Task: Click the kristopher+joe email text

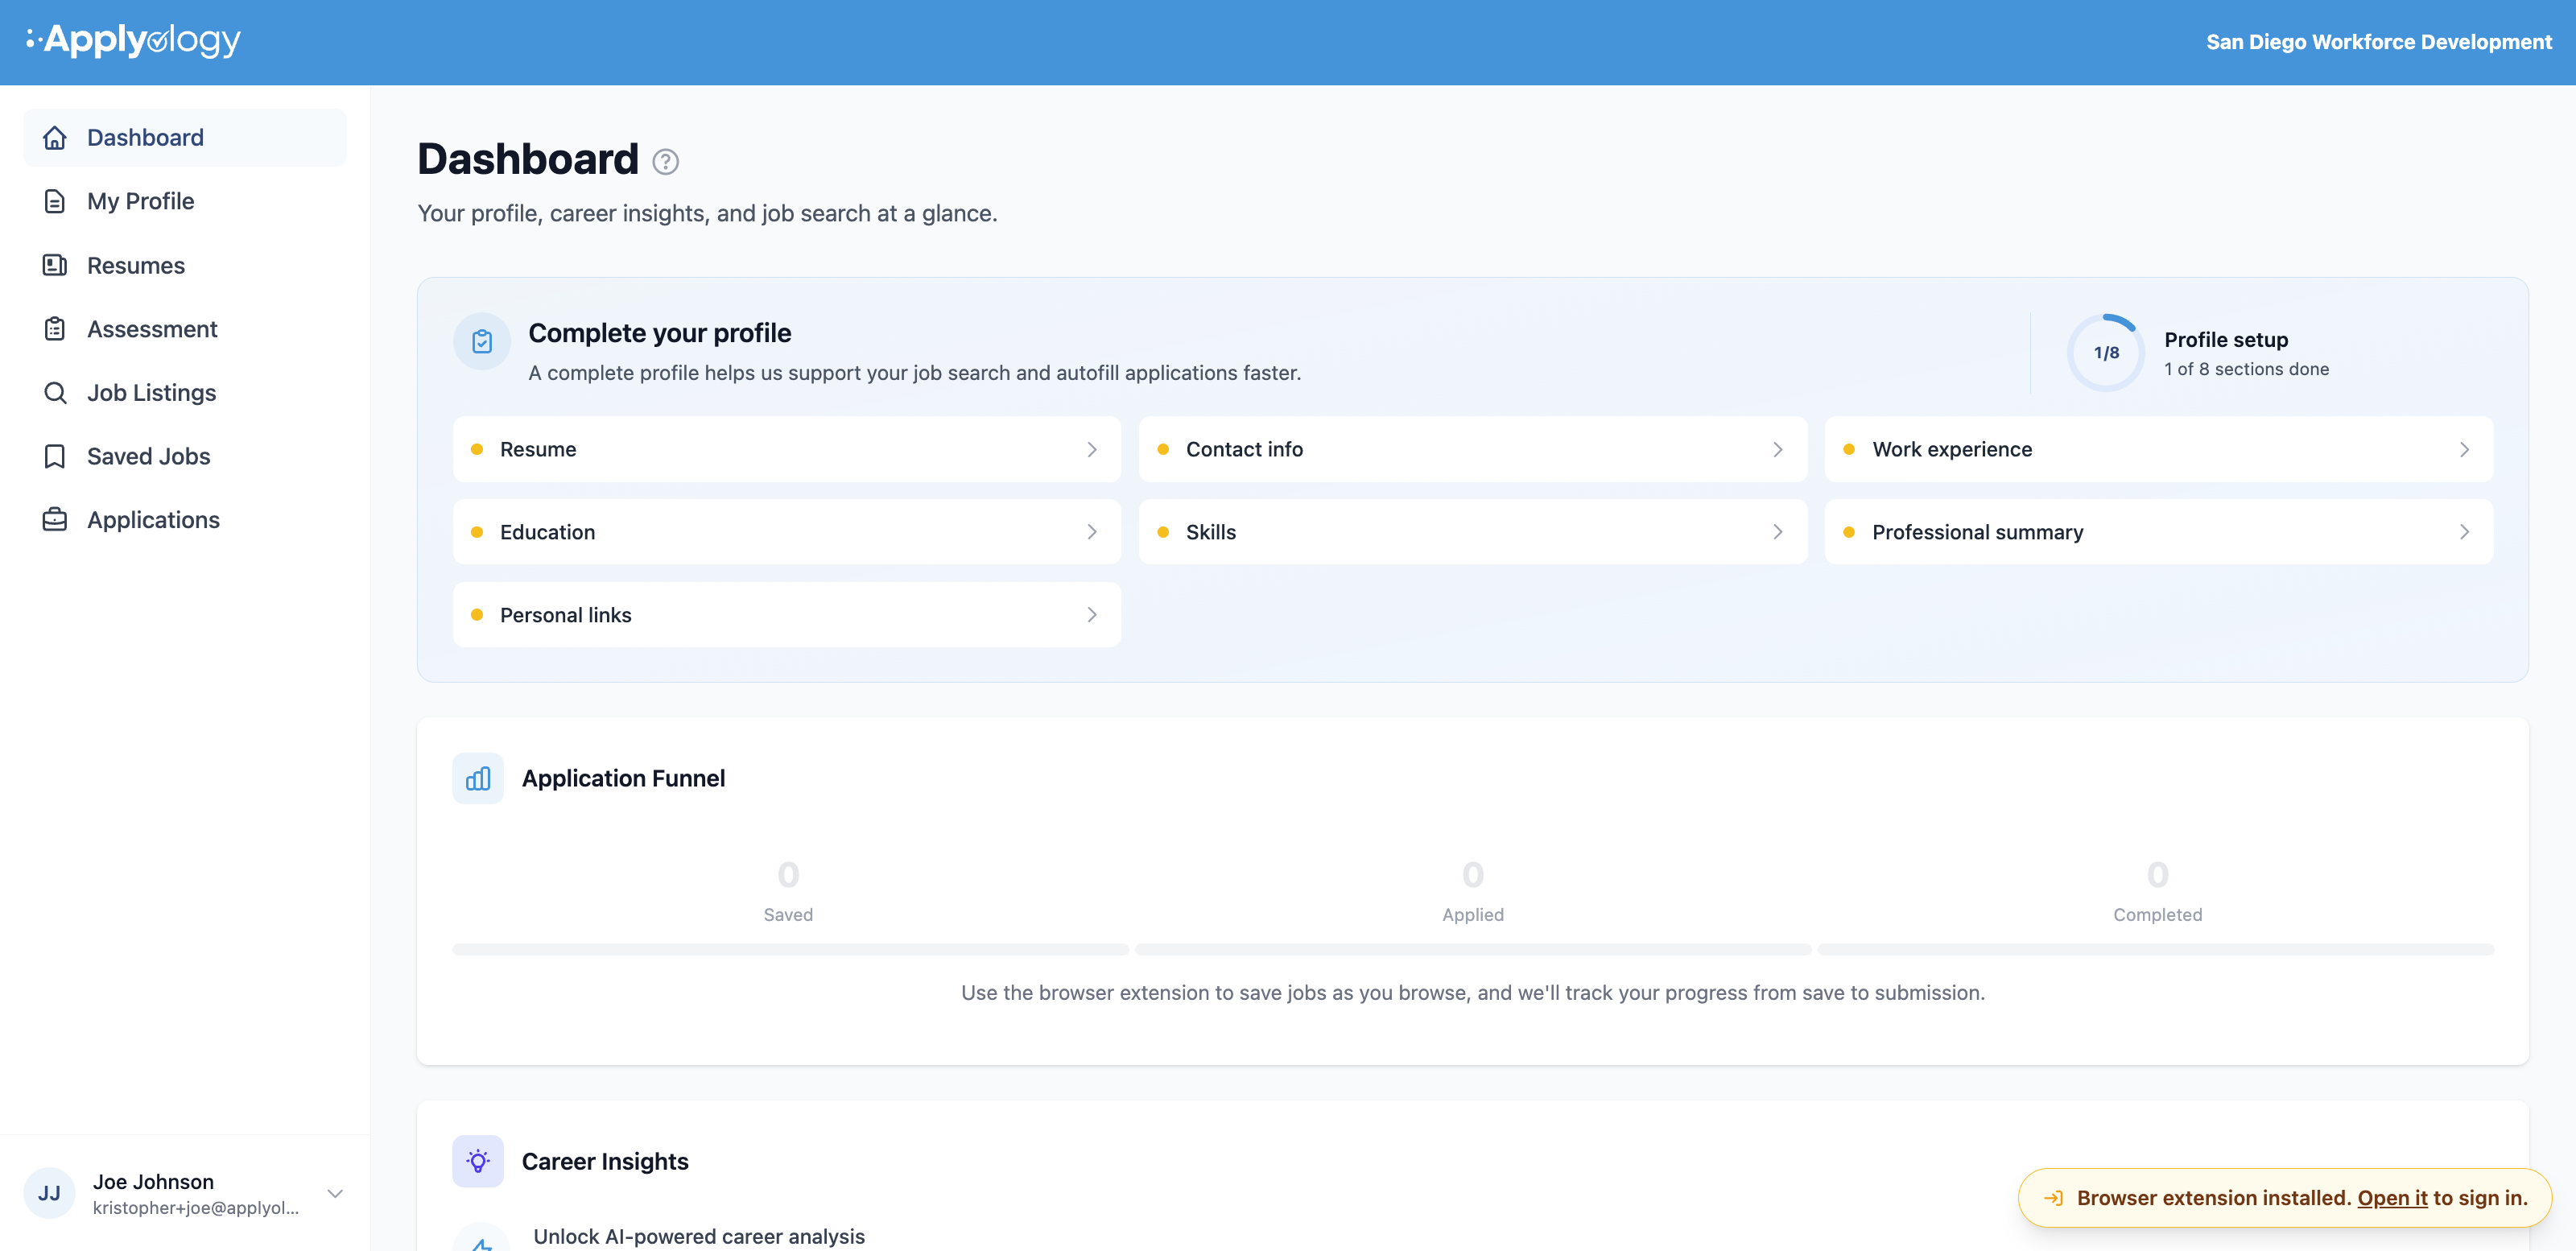Action: coord(196,1208)
